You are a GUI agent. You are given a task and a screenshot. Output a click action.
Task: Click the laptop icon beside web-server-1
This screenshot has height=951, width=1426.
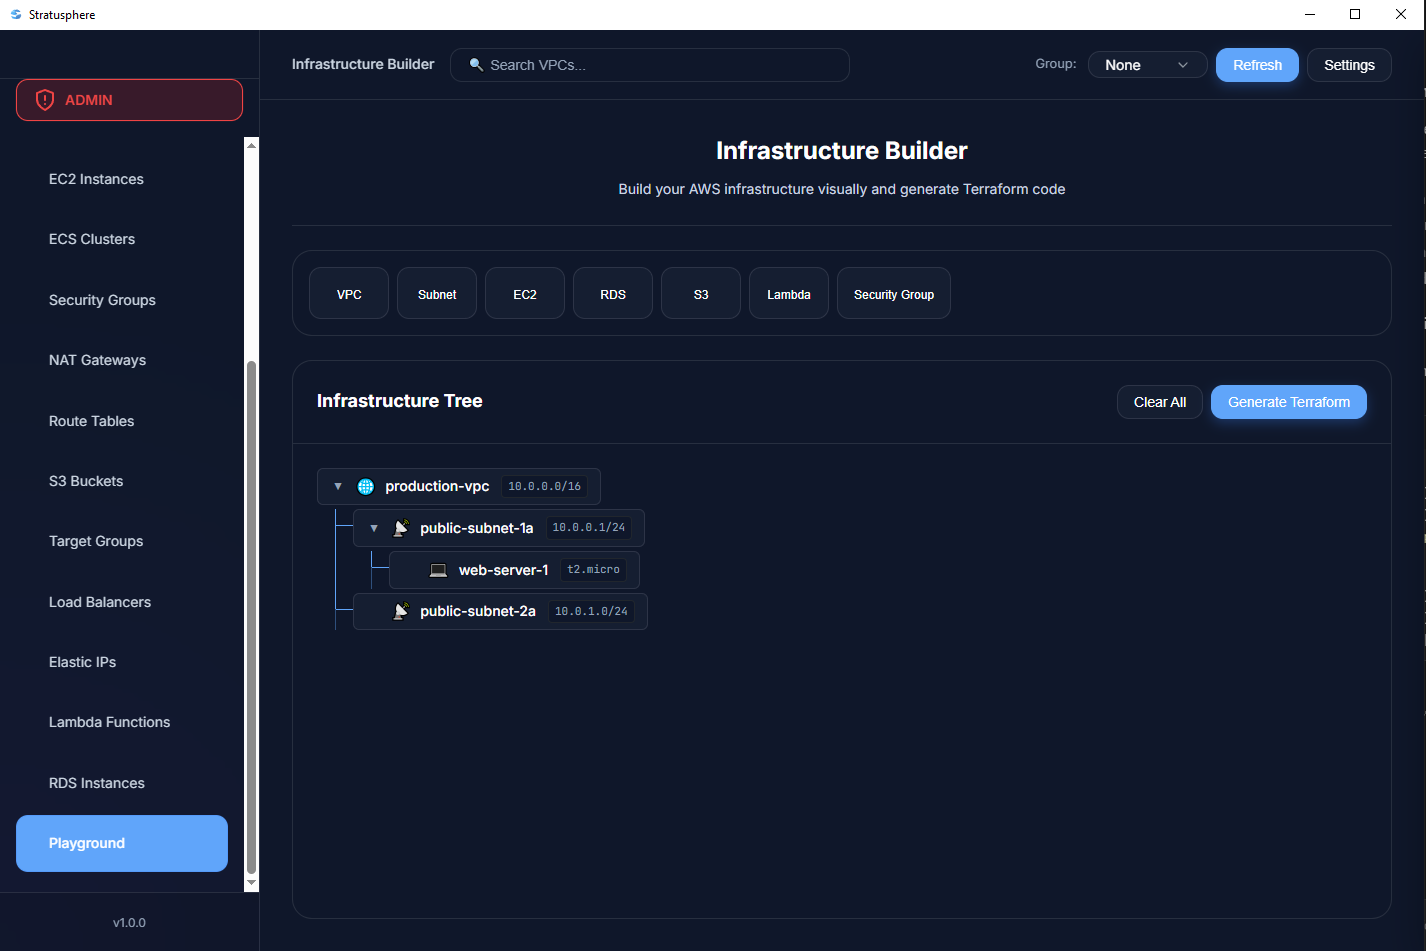tap(437, 569)
